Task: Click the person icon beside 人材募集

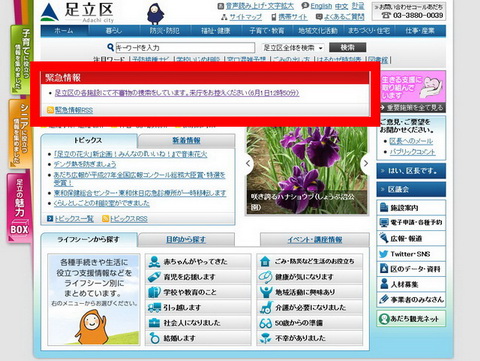Action: (x=384, y=284)
